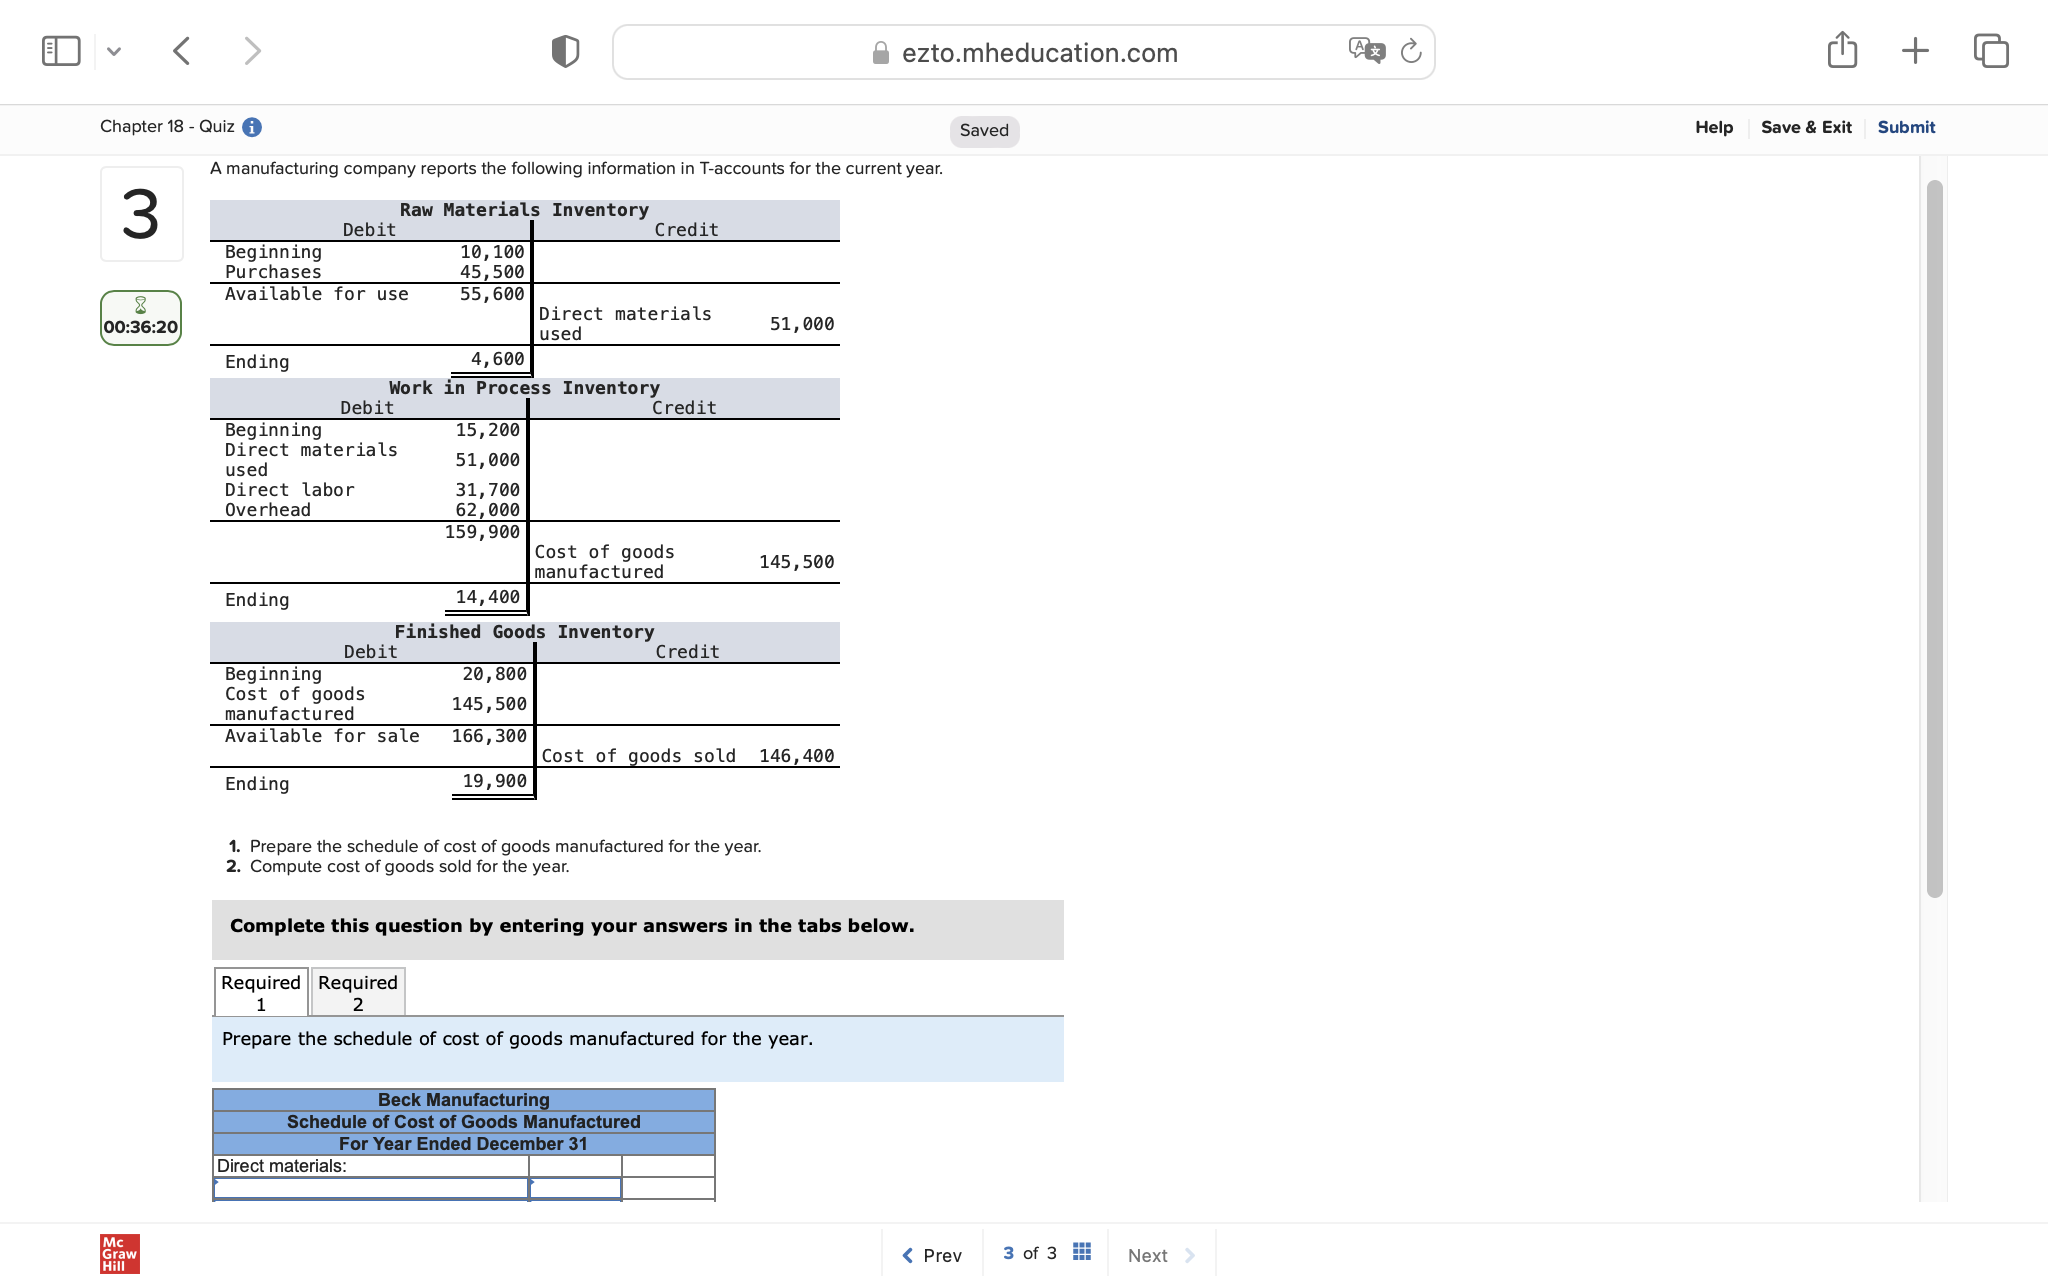
Task: Submit the quiz
Action: [1905, 127]
